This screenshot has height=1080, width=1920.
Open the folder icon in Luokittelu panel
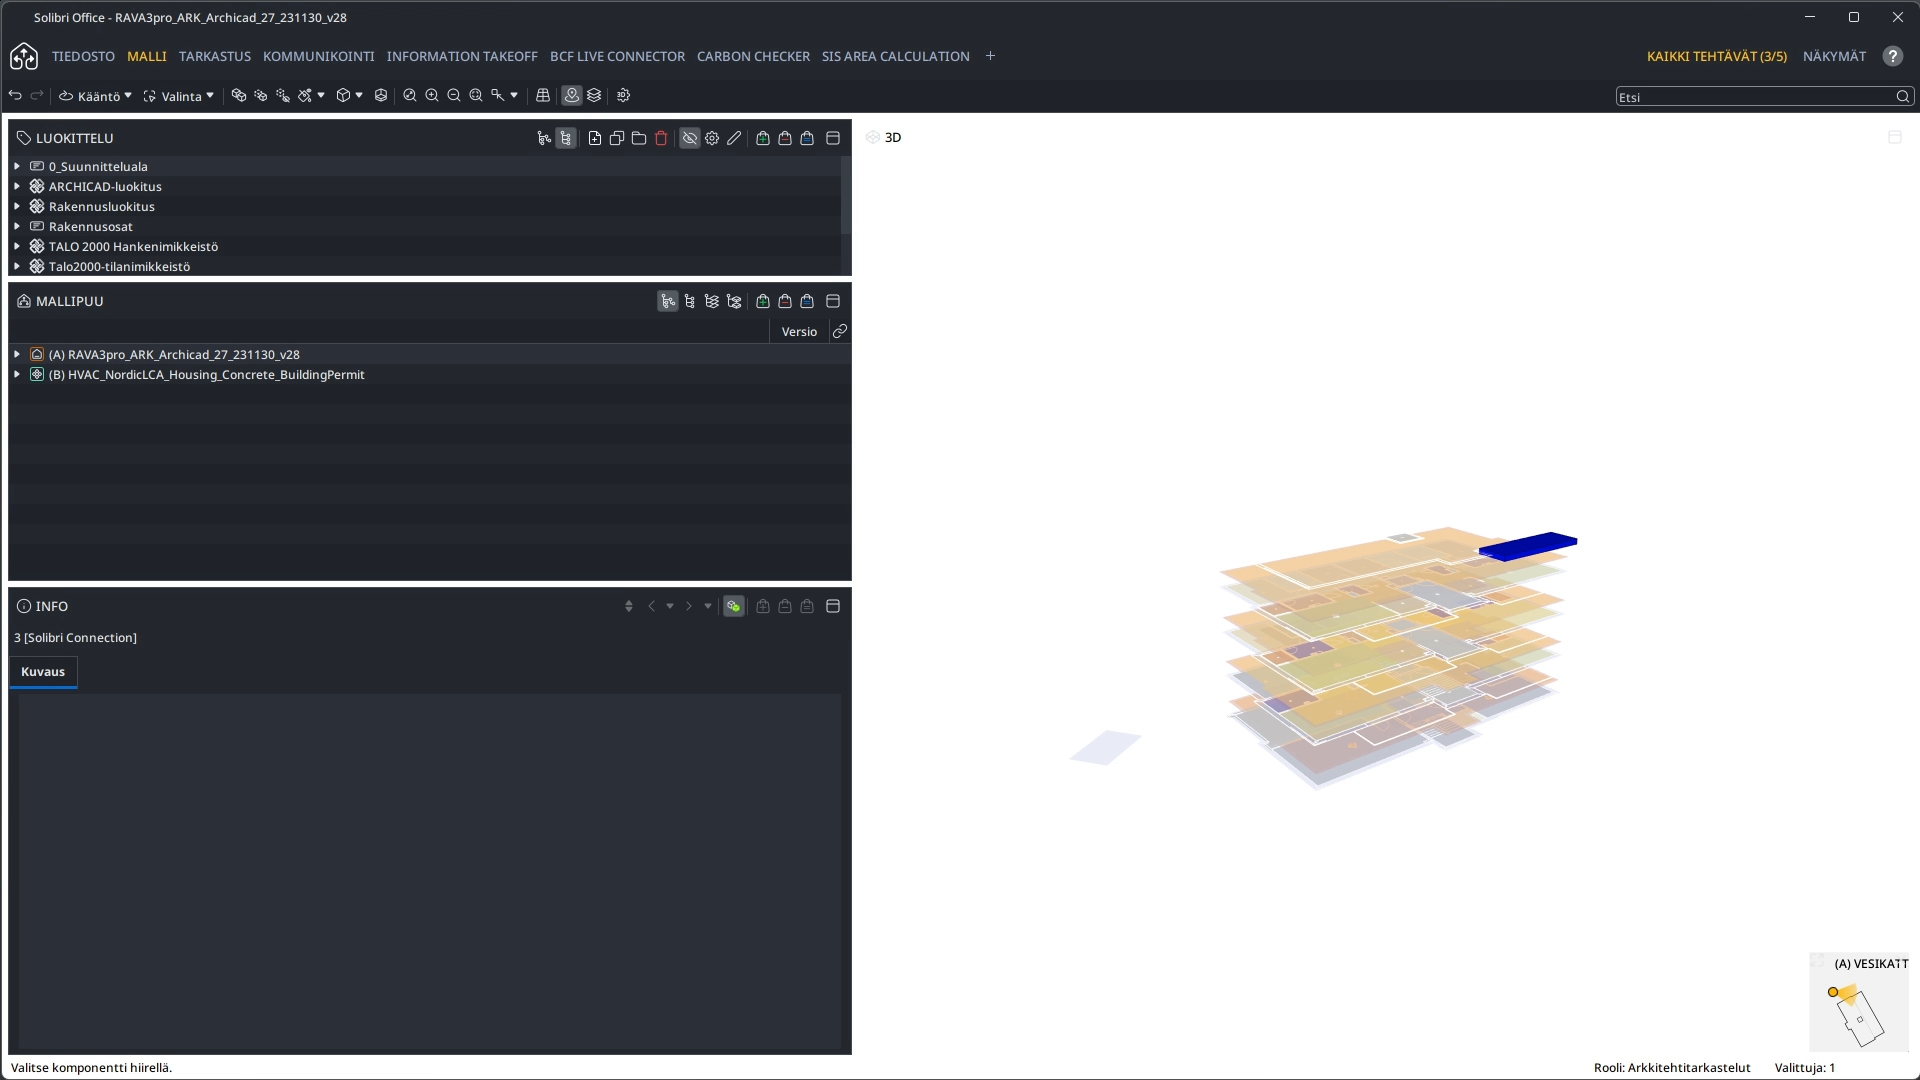tap(639, 139)
